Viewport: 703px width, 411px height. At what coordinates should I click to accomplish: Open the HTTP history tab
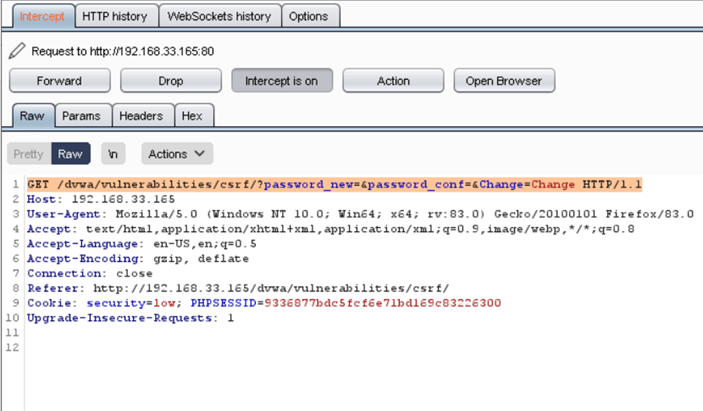[115, 17]
